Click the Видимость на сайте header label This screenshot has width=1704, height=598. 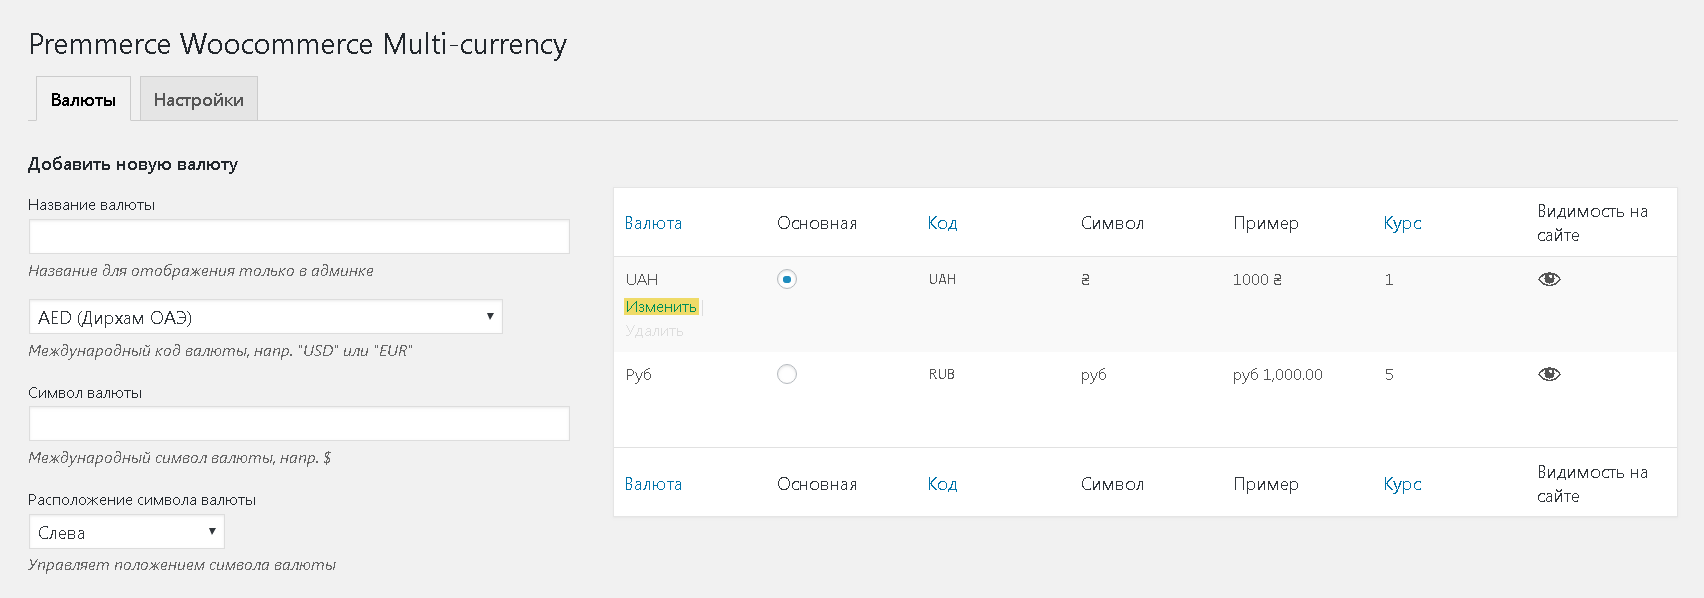pyautogui.click(x=1592, y=223)
